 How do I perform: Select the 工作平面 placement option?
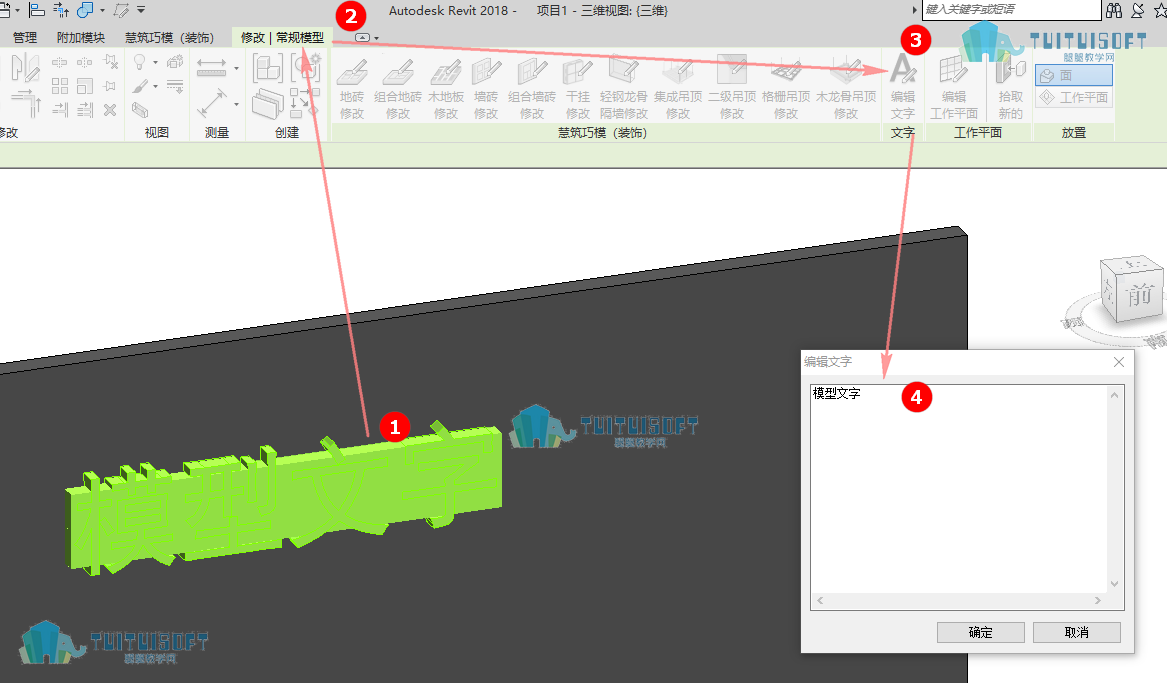(1073, 97)
